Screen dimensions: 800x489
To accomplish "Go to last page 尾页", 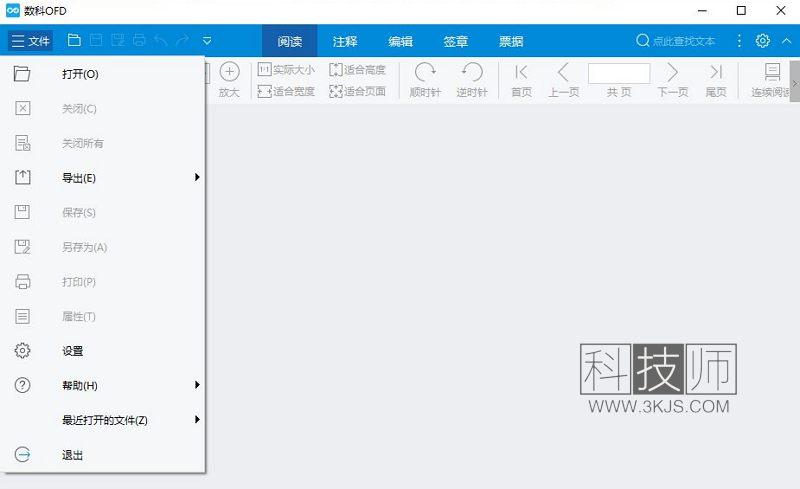I will click(x=716, y=80).
